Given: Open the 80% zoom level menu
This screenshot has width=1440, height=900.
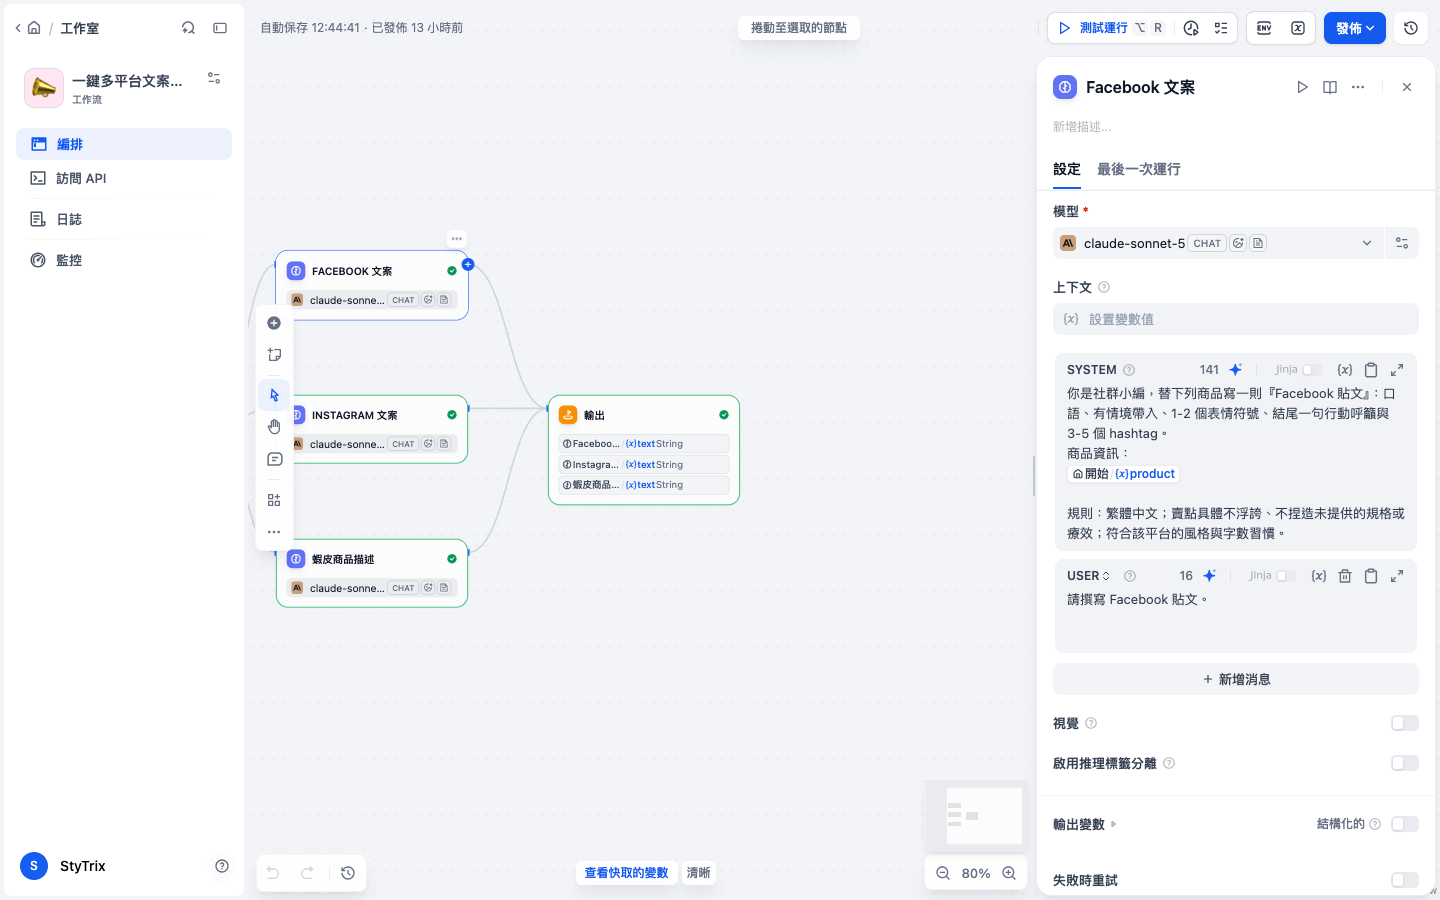Looking at the screenshot, I should point(976,873).
